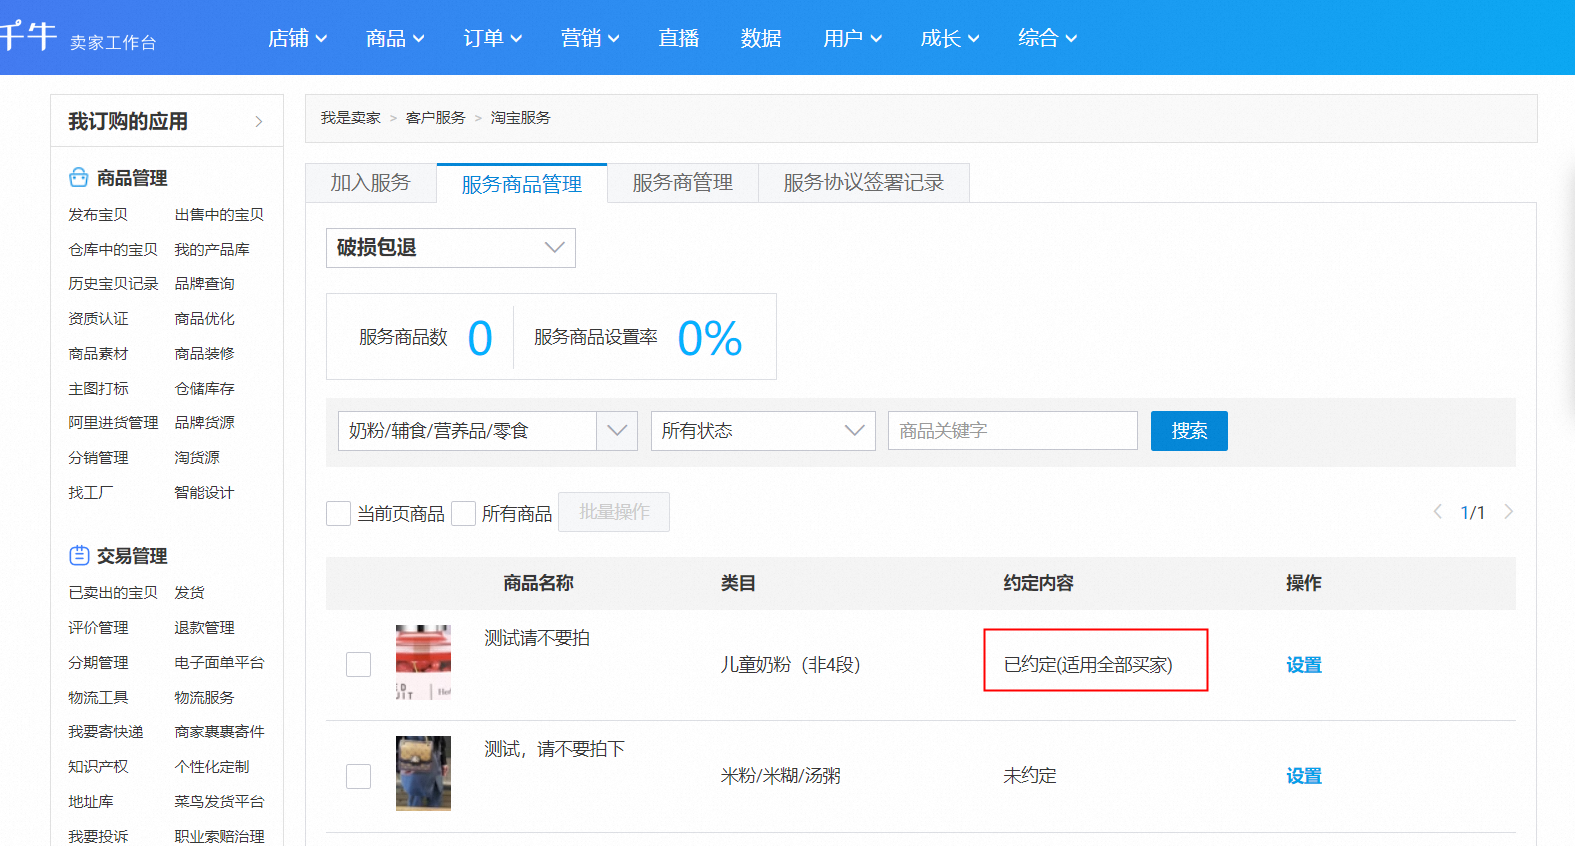The width and height of the screenshot is (1575, 846).
Task: Open 评价管理 in sidebar
Action: (x=98, y=628)
